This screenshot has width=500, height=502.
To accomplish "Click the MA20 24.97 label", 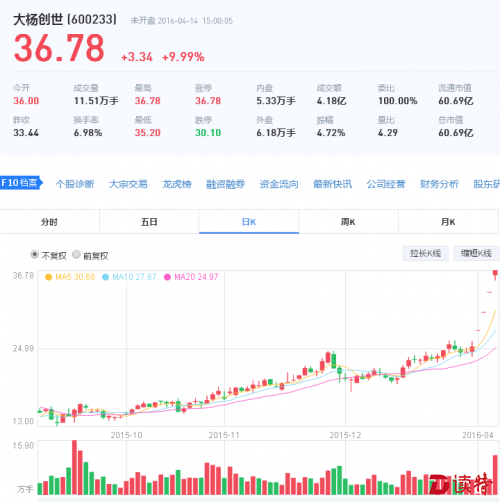I will 196,277.
